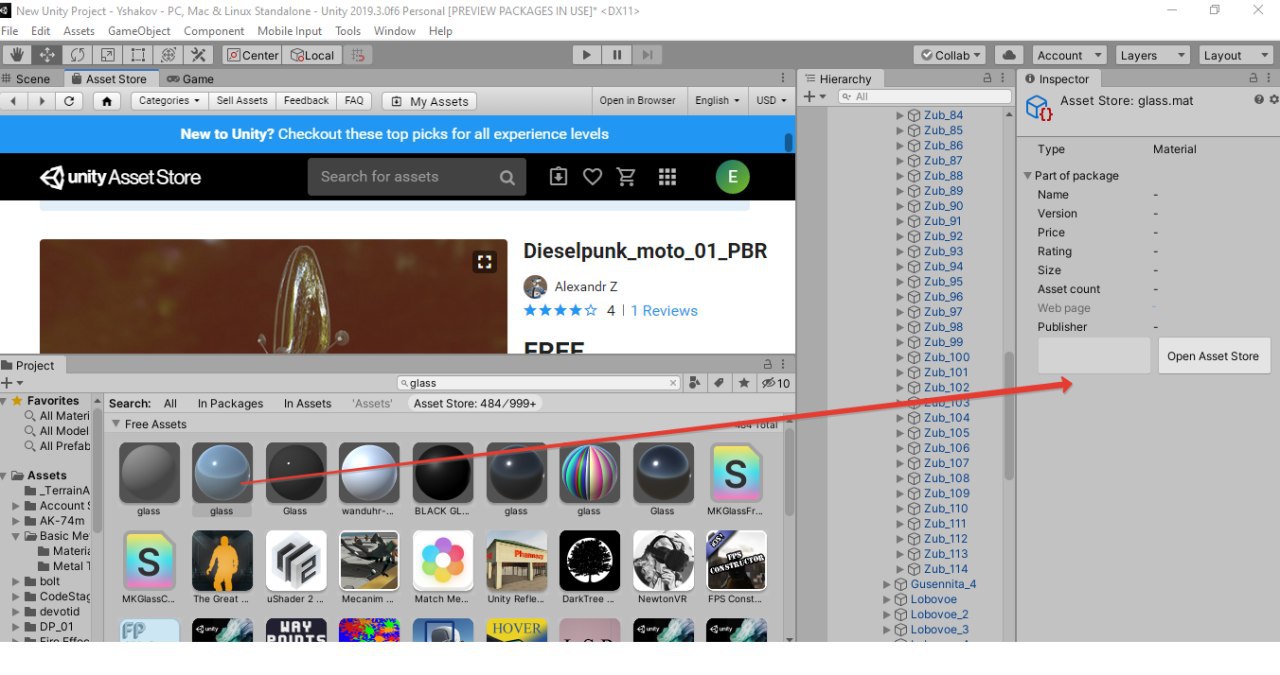Open the apps grid icon in Asset Store
This screenshot has width=1280, height=675.
667,177
